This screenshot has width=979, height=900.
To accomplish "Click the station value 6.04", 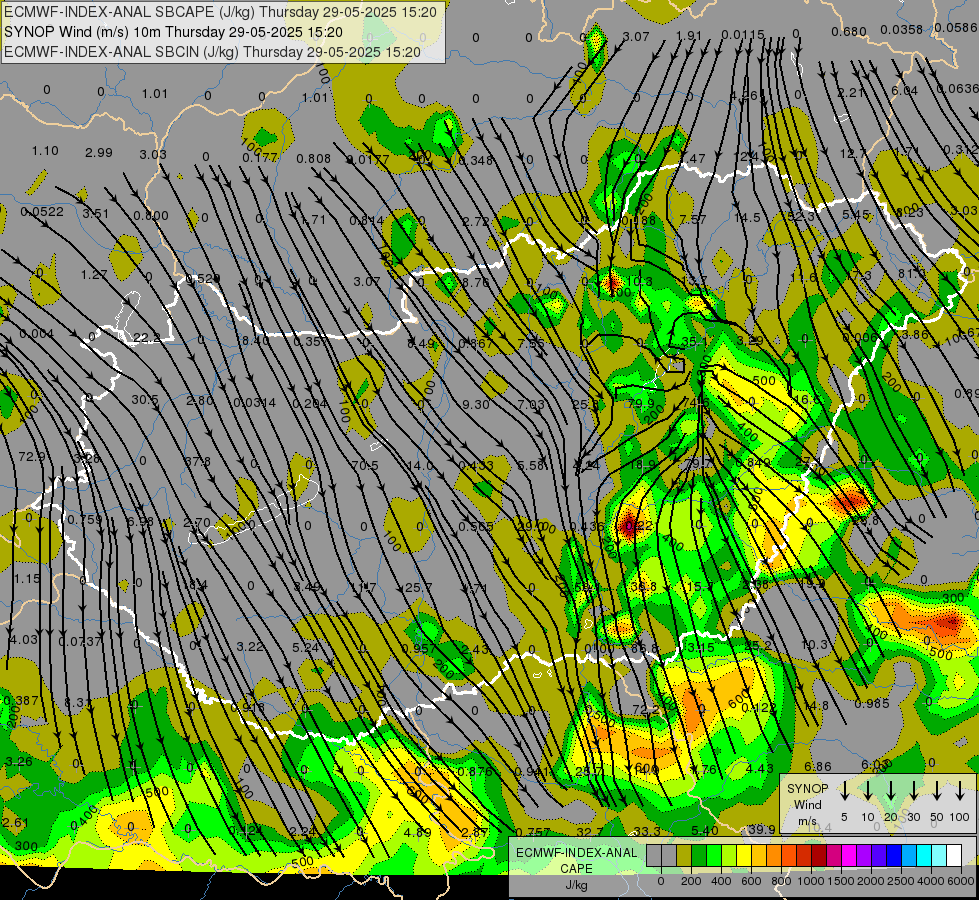I will pyautogui.click(x=905, y=91).
